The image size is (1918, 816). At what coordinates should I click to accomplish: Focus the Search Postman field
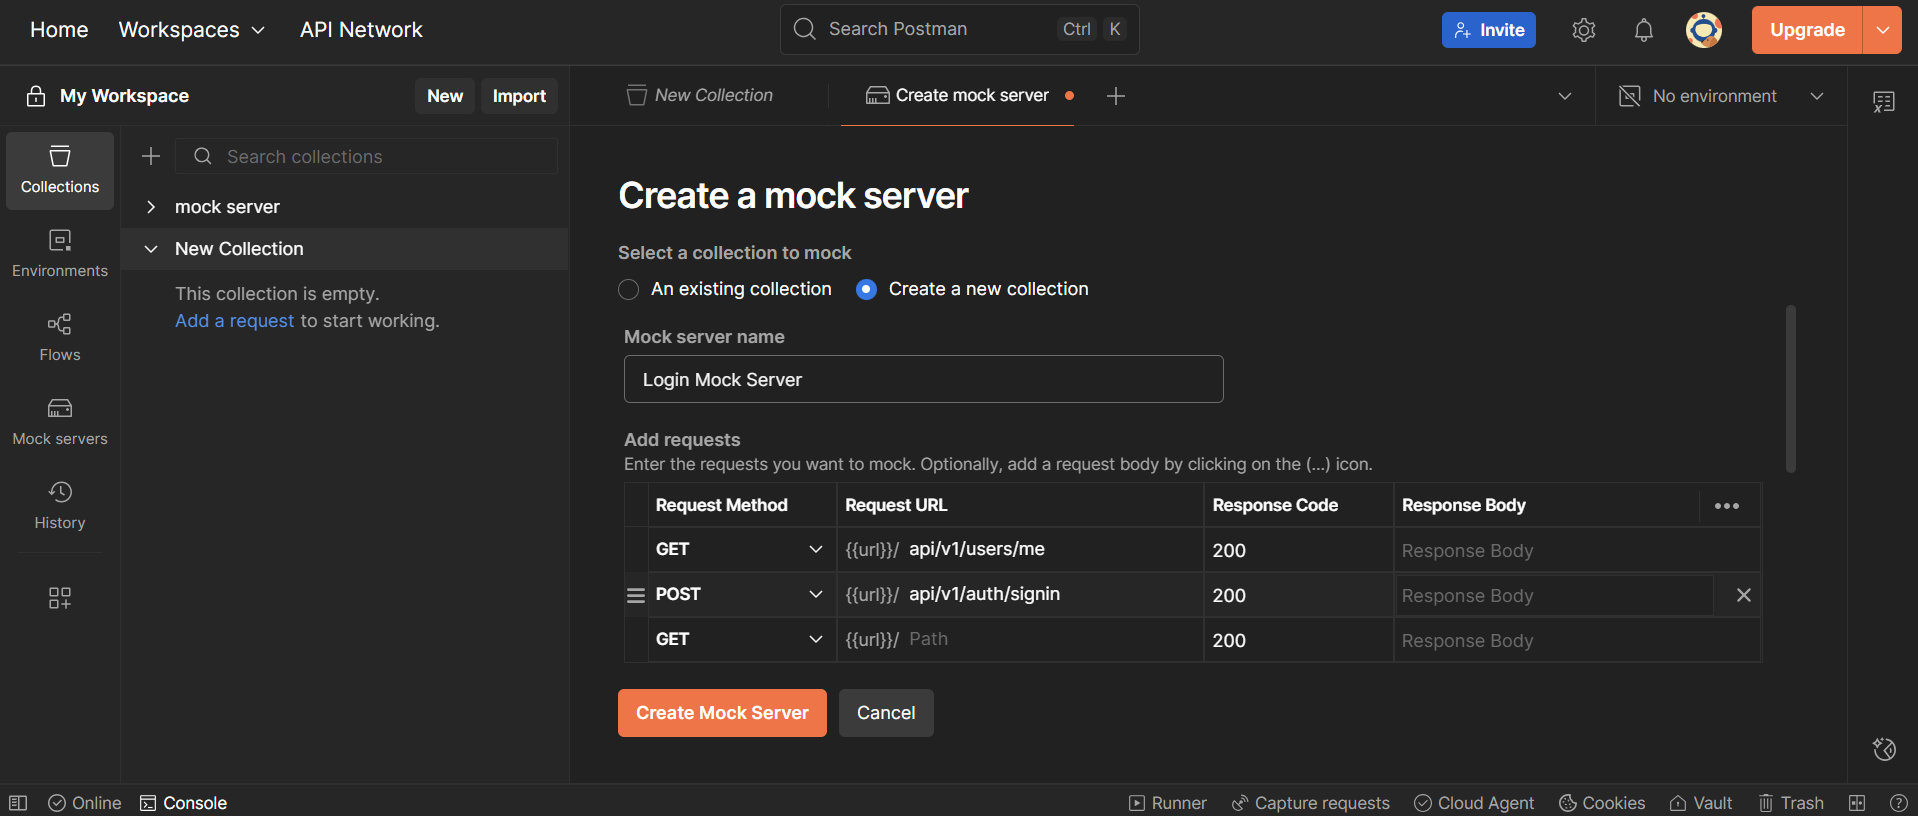(x=959, y=29)
